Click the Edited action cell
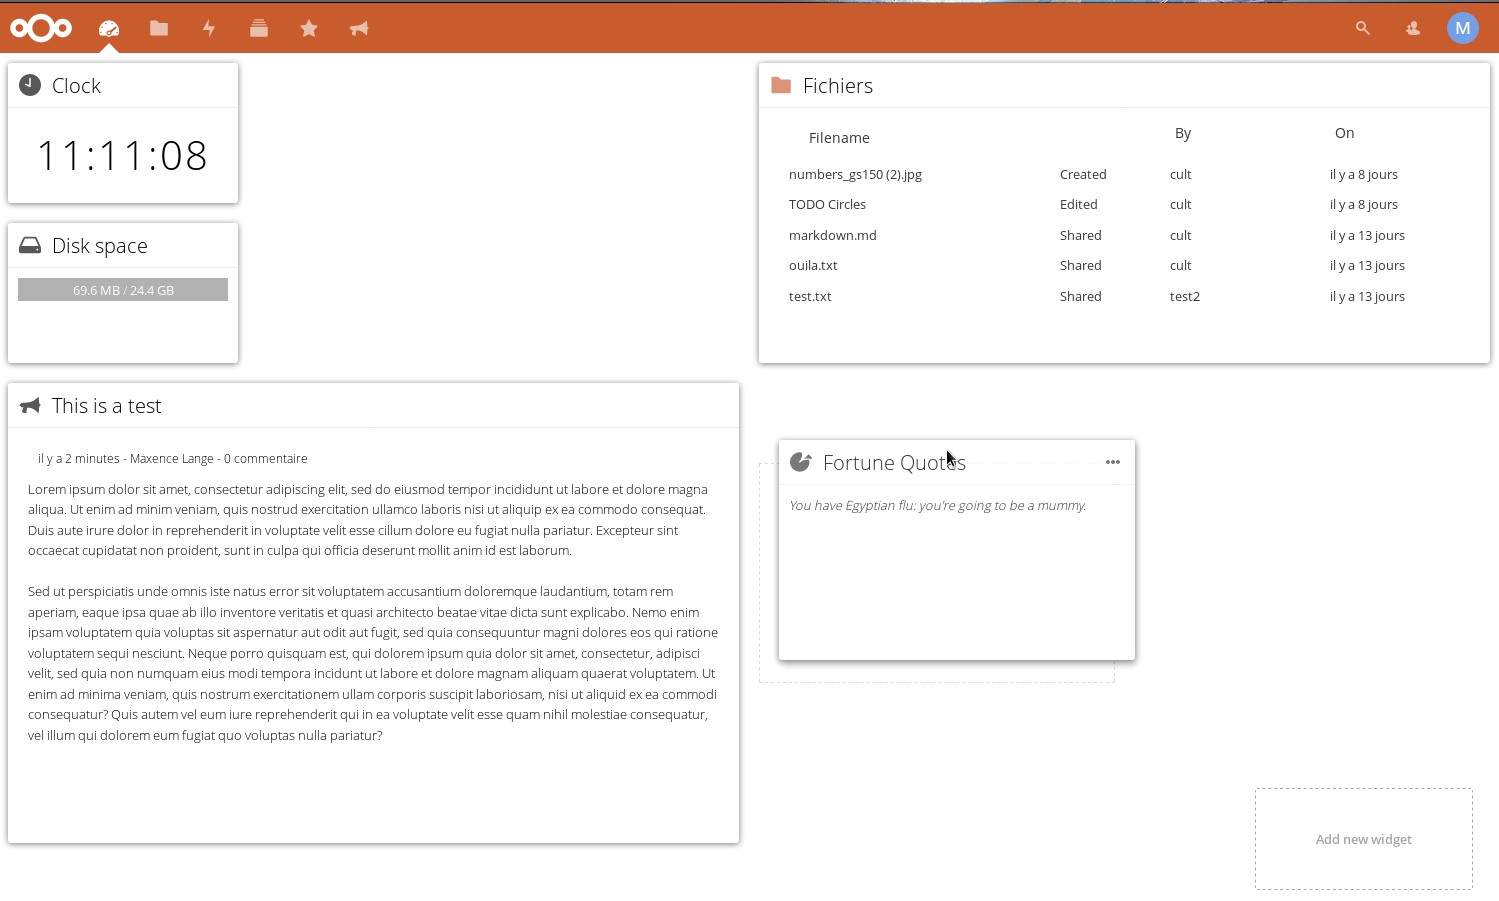 click(1078, 204)
